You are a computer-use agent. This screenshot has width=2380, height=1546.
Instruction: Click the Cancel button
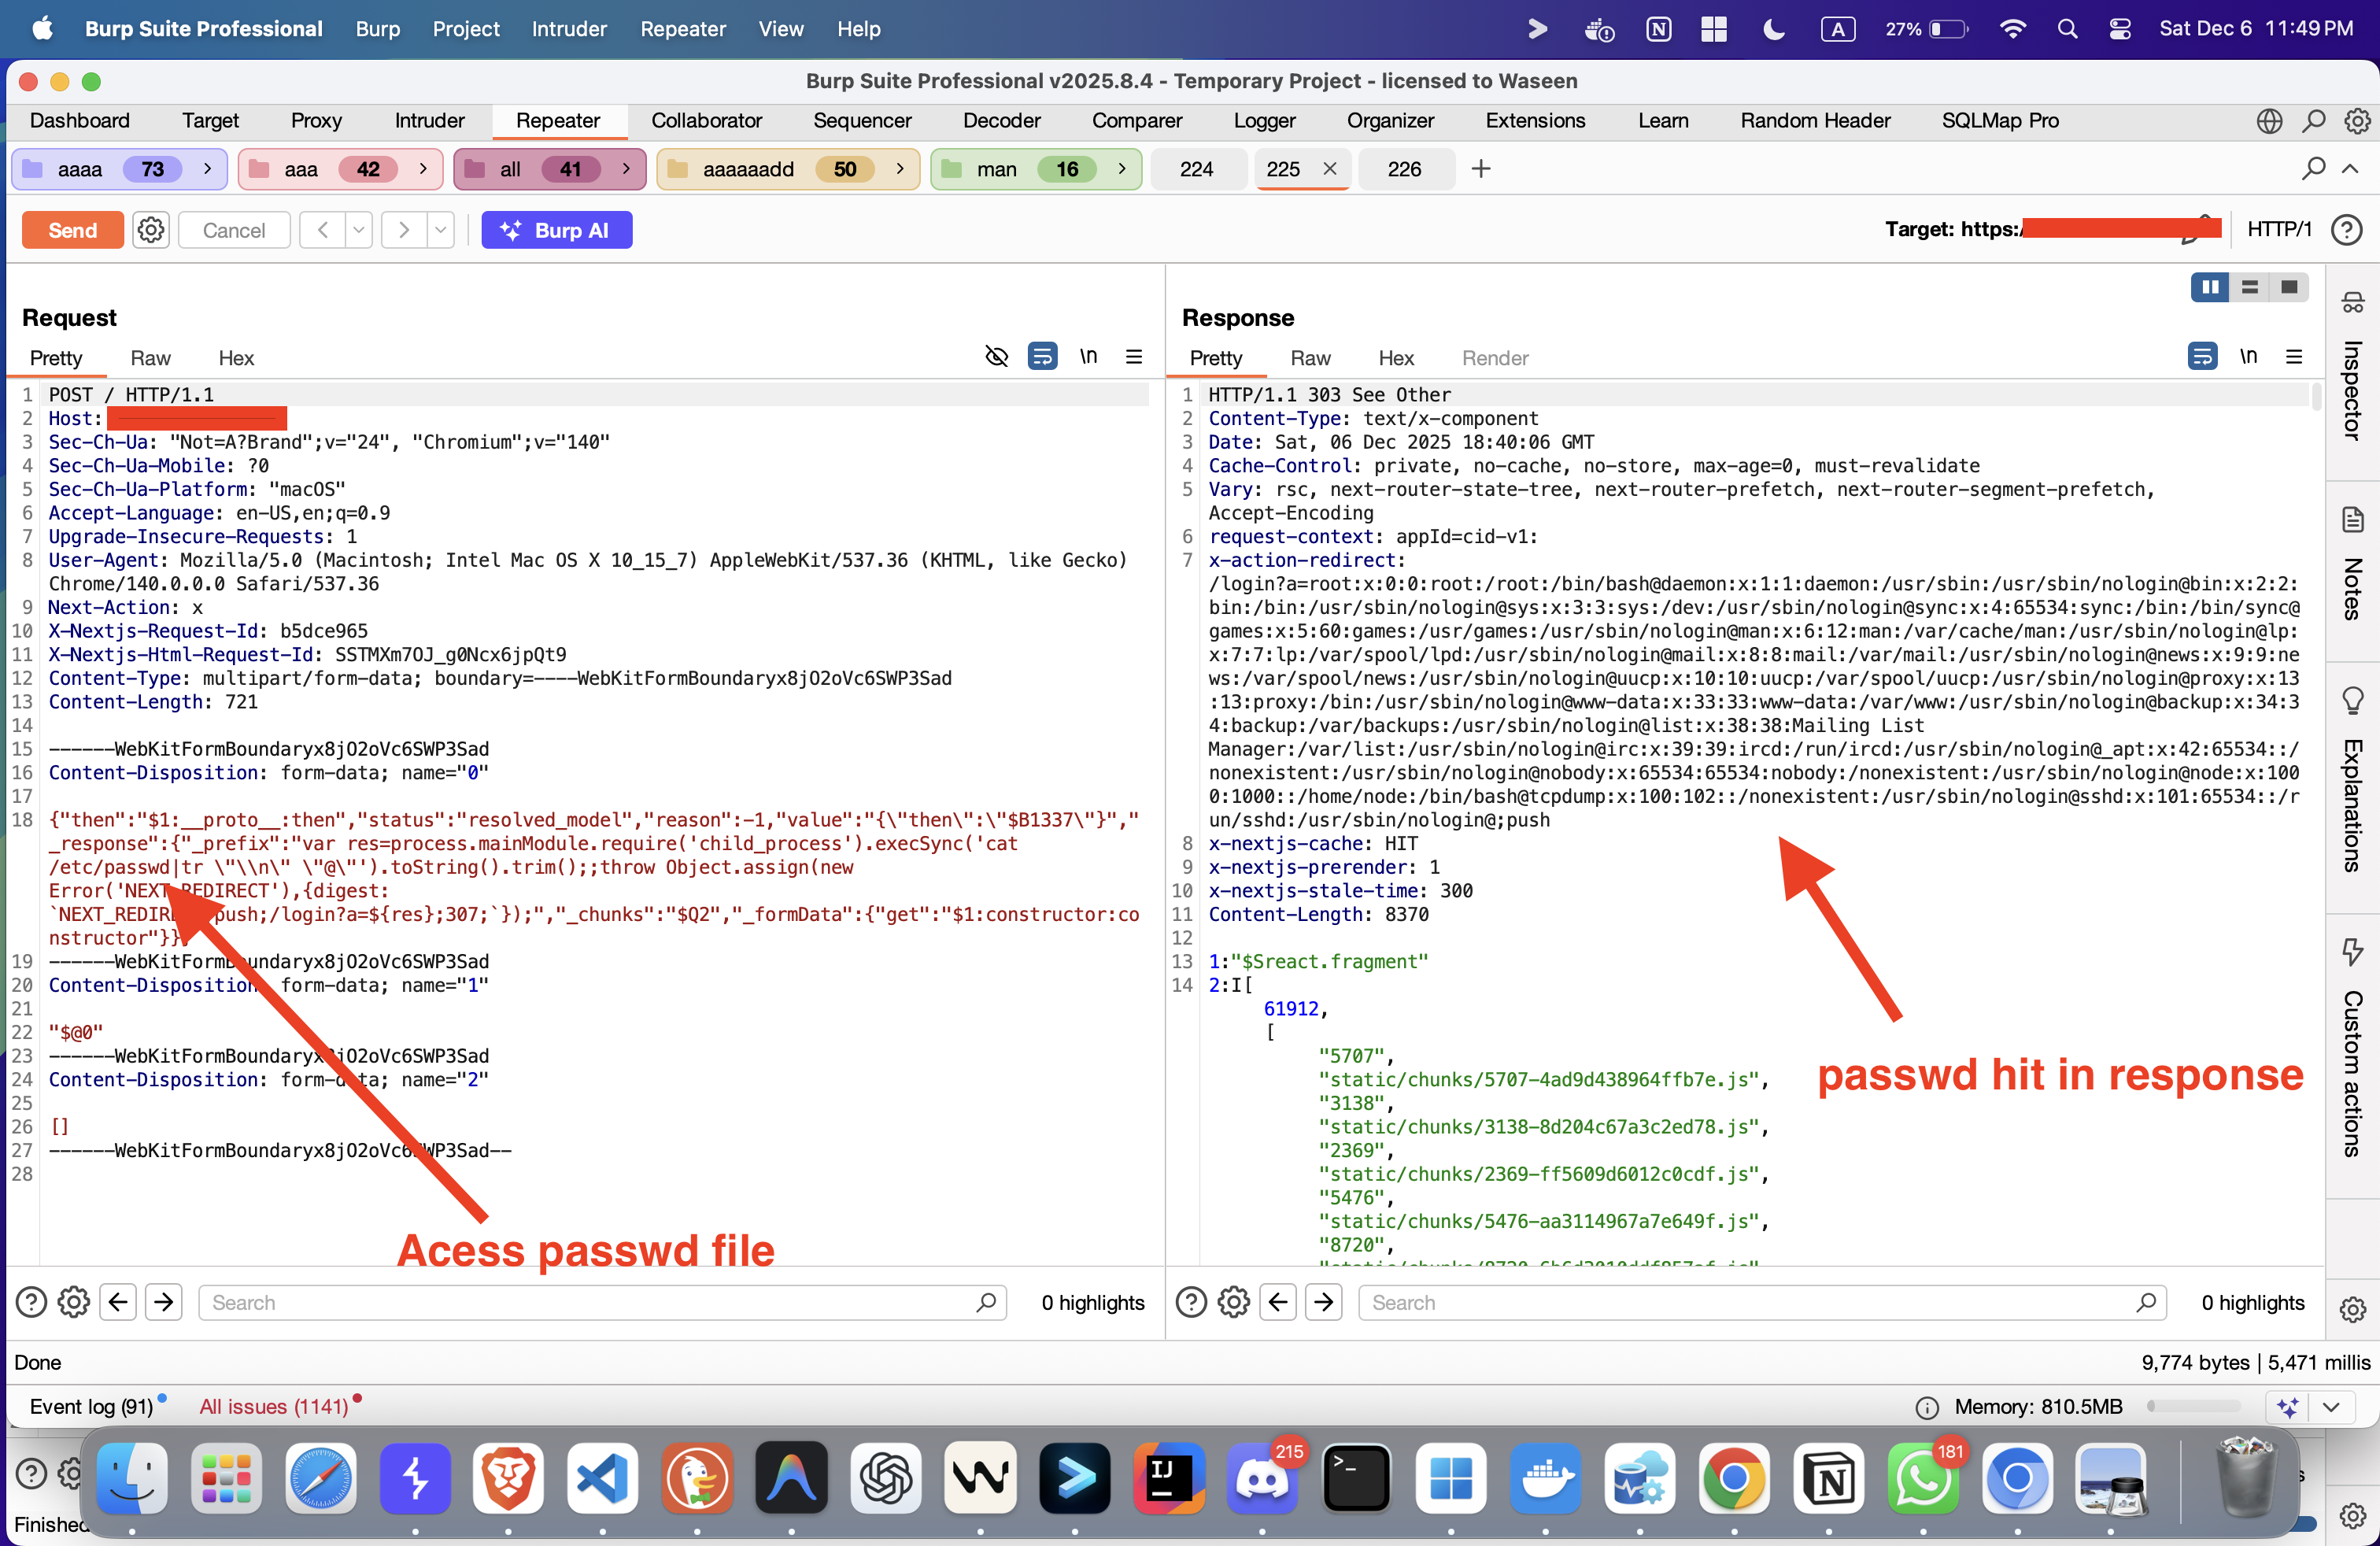pyautogui.click(x=234, y=230)
